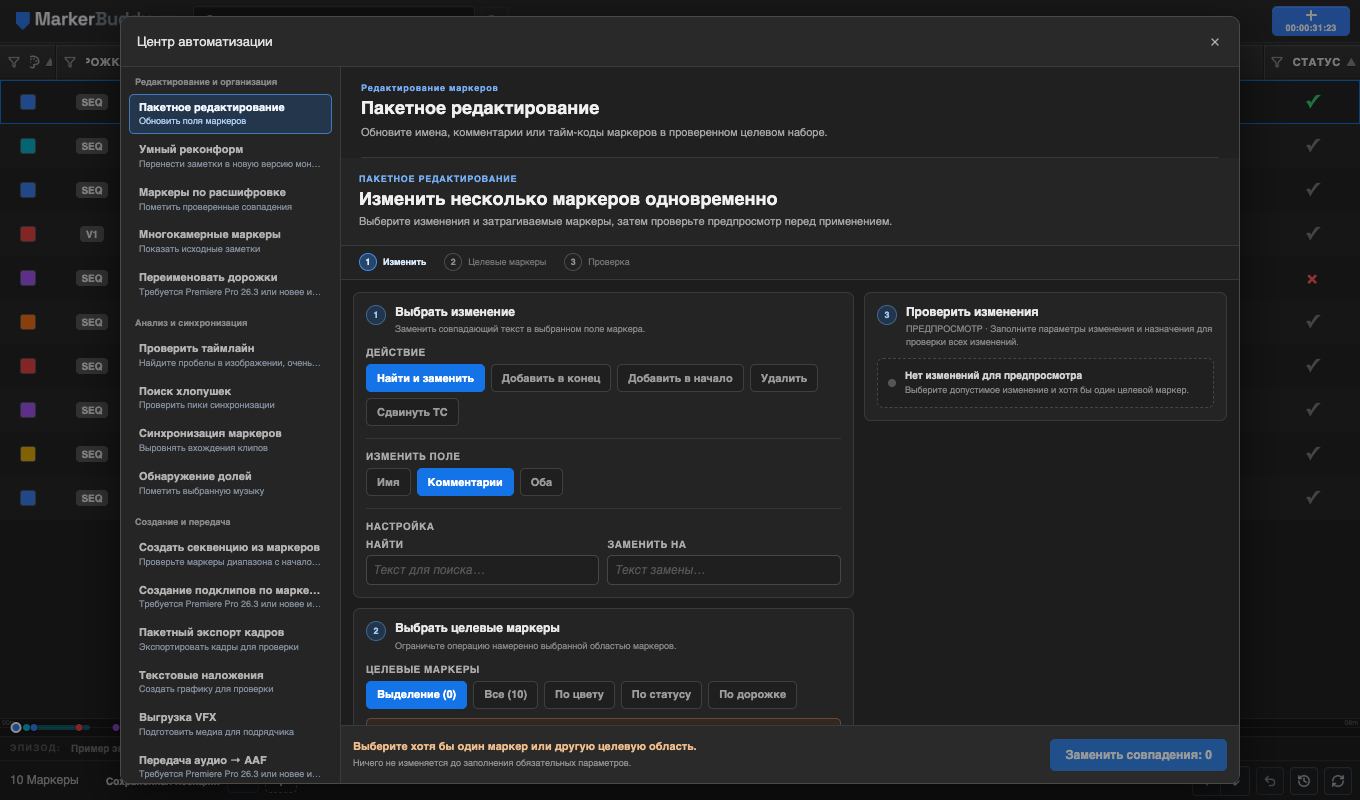Viewport: 1360px width, 800px height.
Task: Open Пакетный экспорт кадров in the sidebar
Action: [x=230, y=639]
